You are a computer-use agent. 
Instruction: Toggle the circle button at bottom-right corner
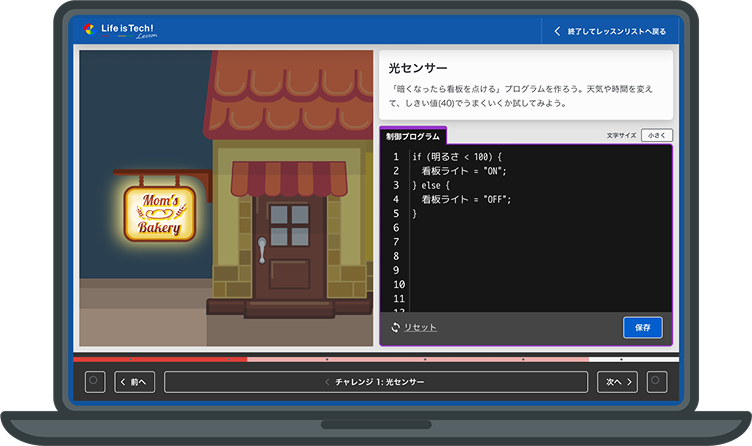click(x=657, y=381)
